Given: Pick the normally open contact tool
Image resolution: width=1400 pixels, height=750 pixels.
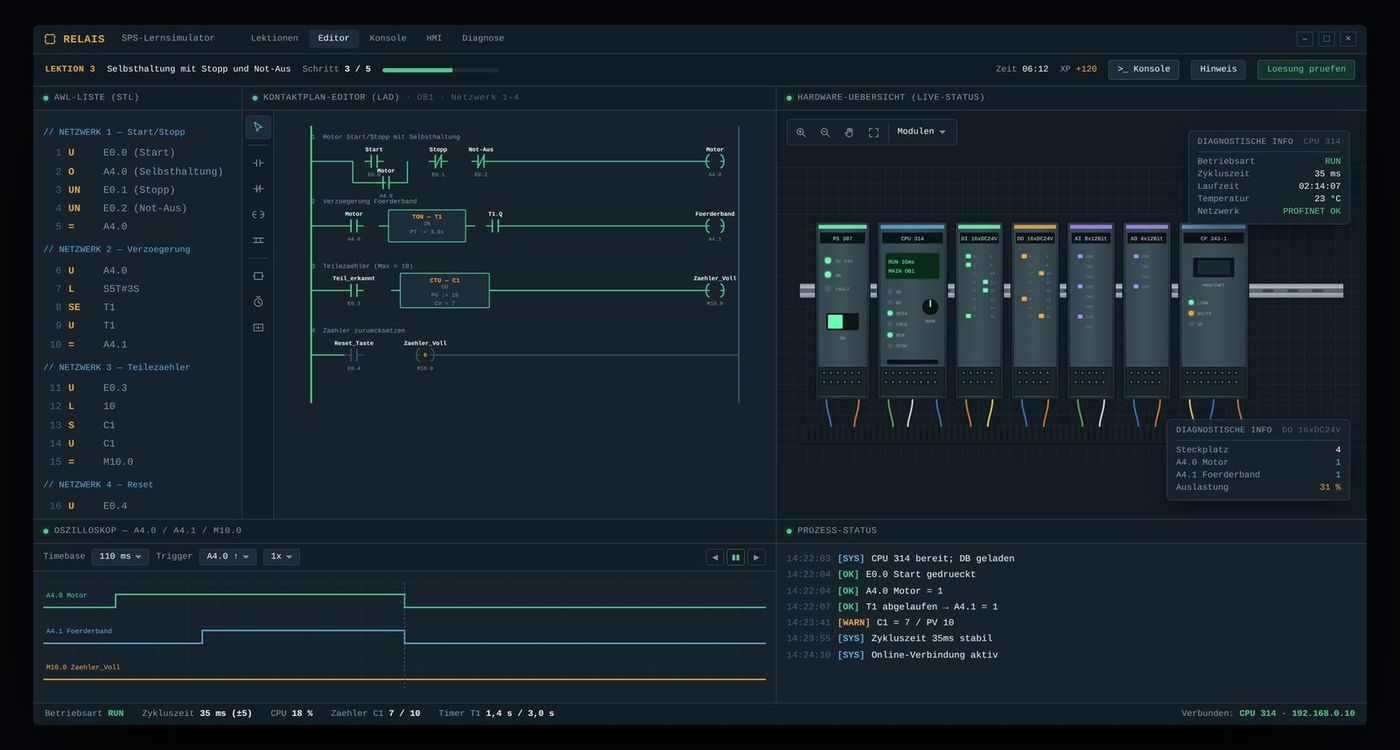Looking at the screenshot, I should [x=258, y=163].
